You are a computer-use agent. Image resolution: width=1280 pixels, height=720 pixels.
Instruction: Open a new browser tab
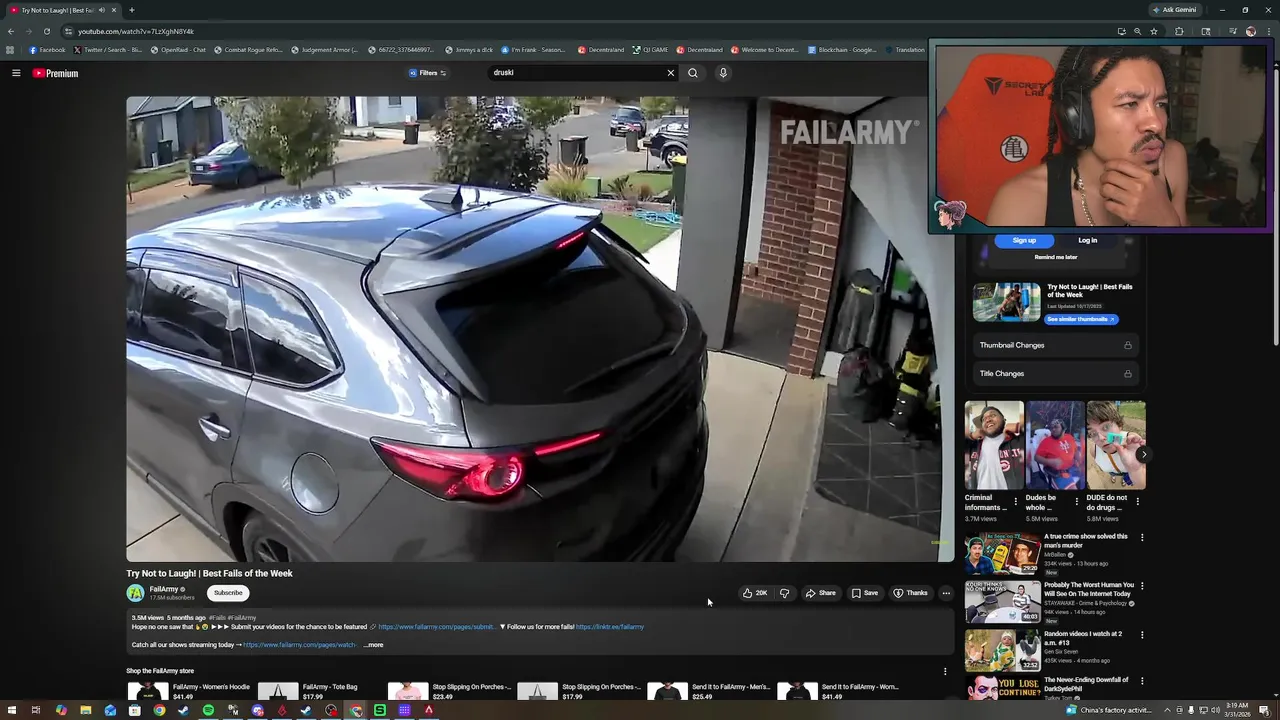[132, 10]
